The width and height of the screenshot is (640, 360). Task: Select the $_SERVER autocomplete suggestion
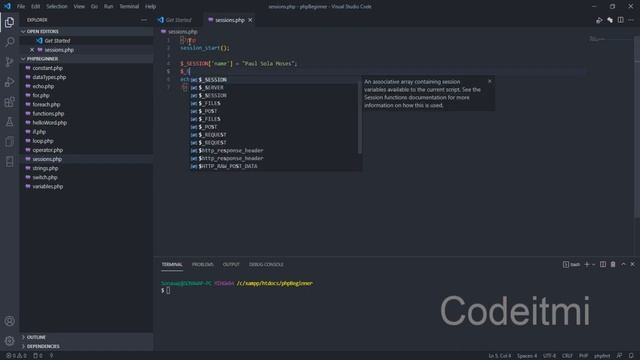pos(274,87)
